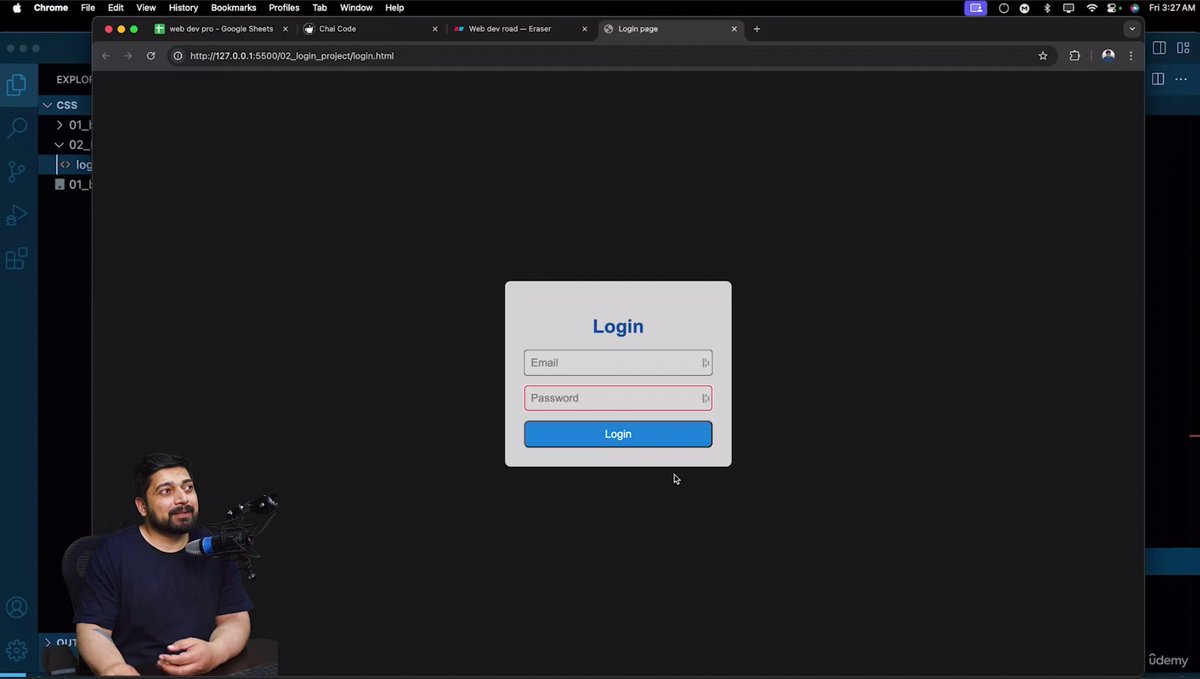The width and height of the screenshot is (1200, 679).
Task: Focus the Password input field
Action: pyautogui.click(x=618, y=398)
